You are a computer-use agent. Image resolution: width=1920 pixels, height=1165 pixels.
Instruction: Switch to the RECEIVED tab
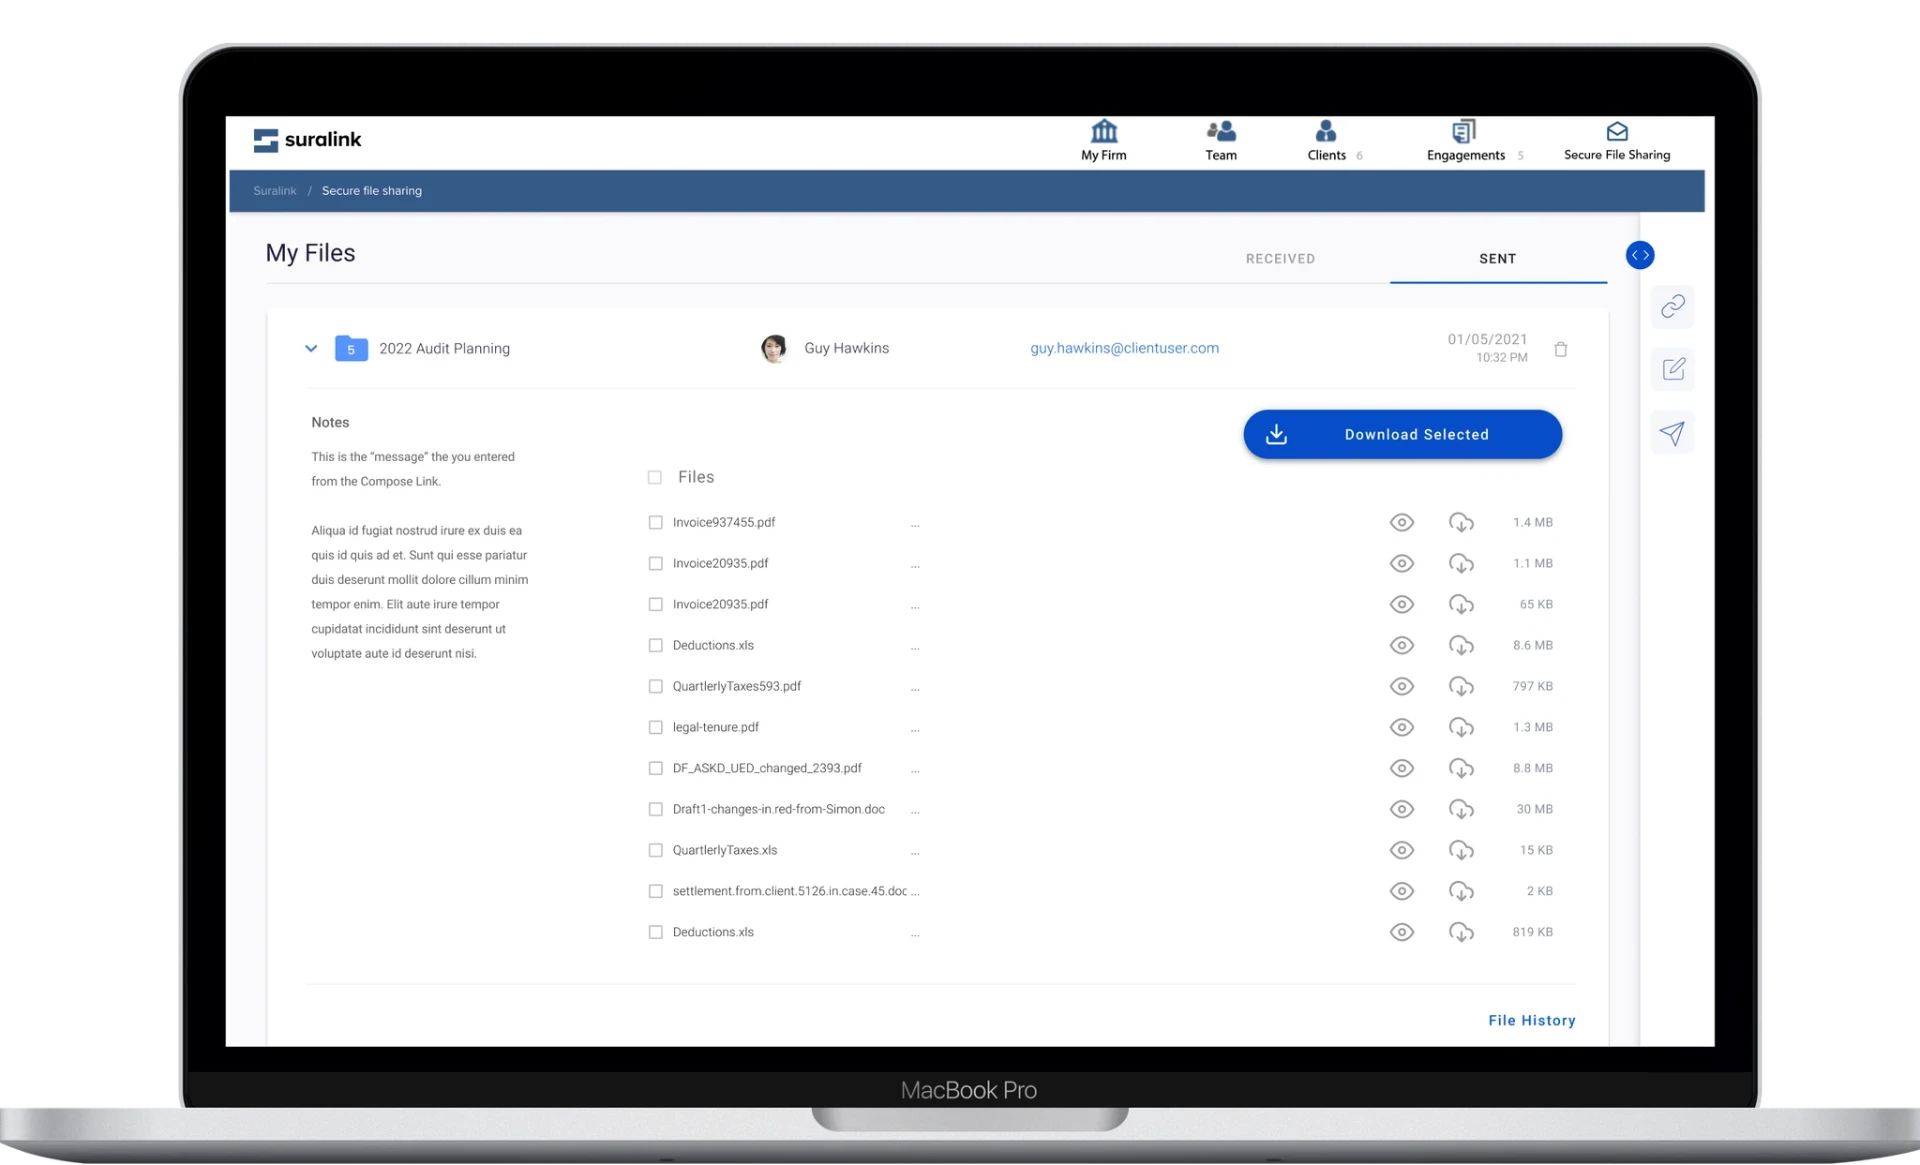[1280, 259]
